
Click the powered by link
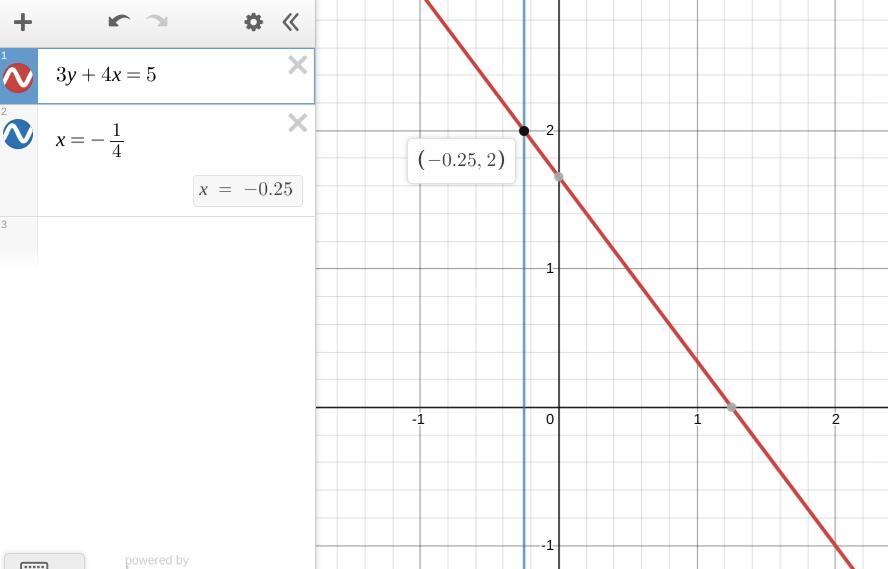pyautogui.click(x=157, y=561)
